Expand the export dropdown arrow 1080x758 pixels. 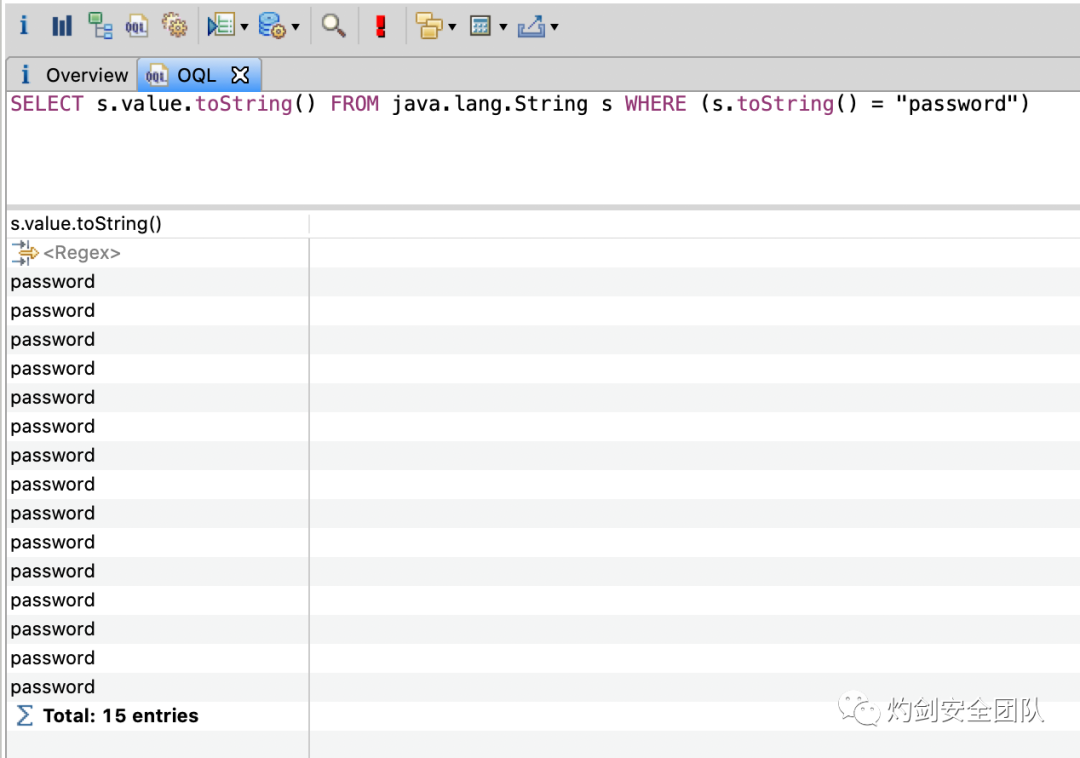[554, 28]
